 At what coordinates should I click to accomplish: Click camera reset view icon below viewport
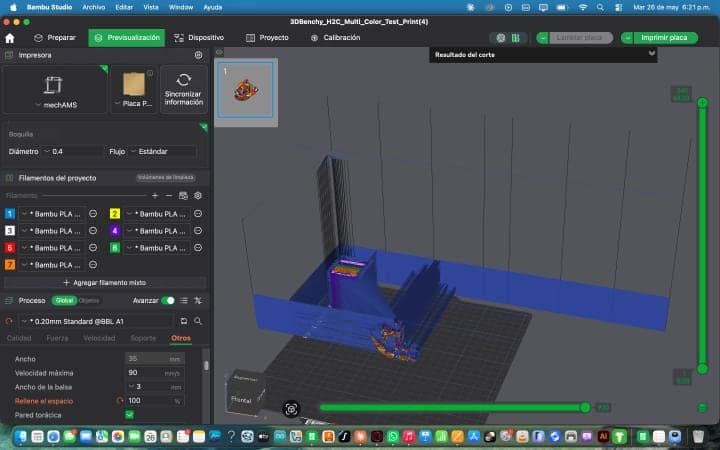pos(291,409)
